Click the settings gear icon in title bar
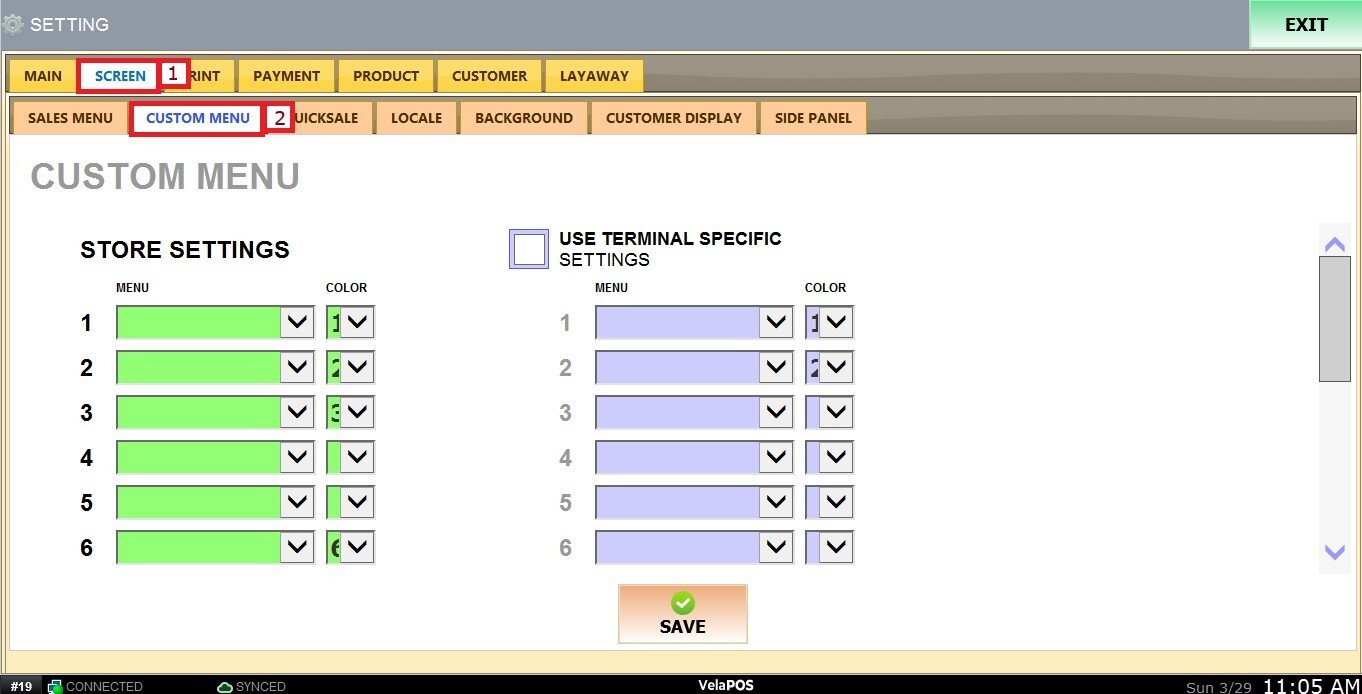The image size is (1362, 694). tap(13, 24)
